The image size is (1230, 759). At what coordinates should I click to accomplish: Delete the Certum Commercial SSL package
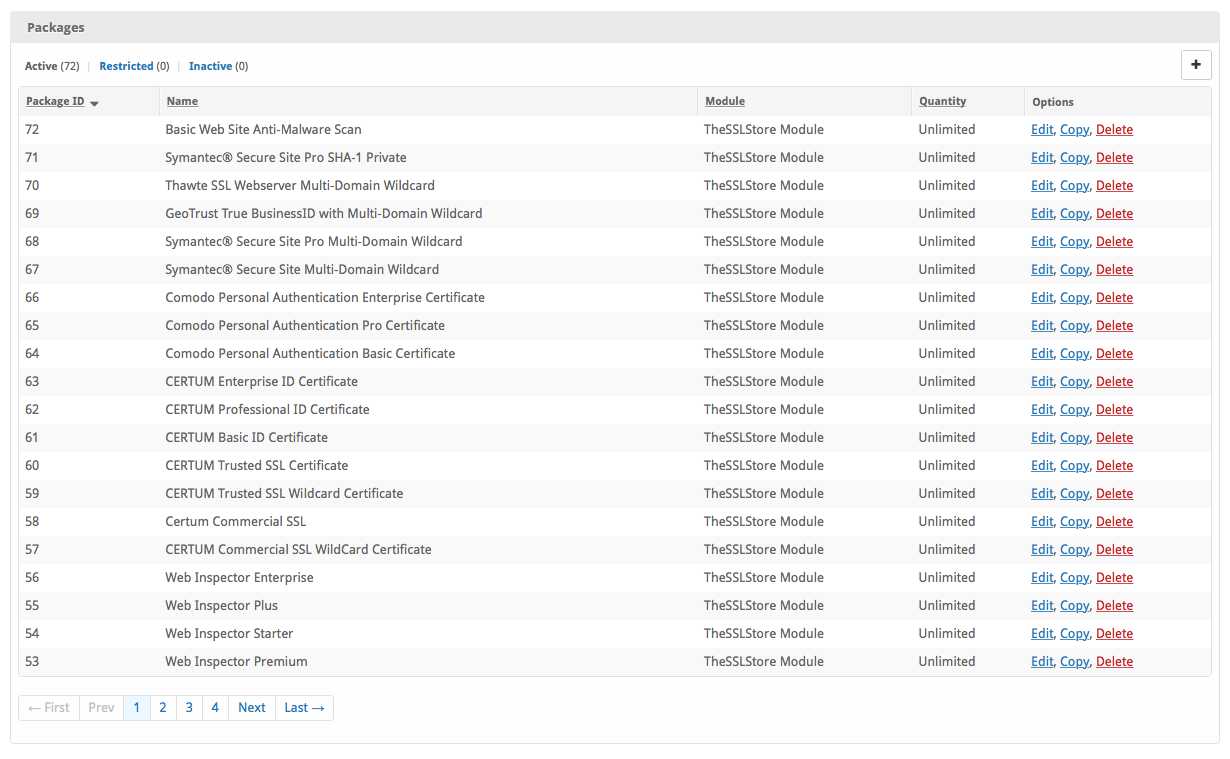coord(1114,522)
